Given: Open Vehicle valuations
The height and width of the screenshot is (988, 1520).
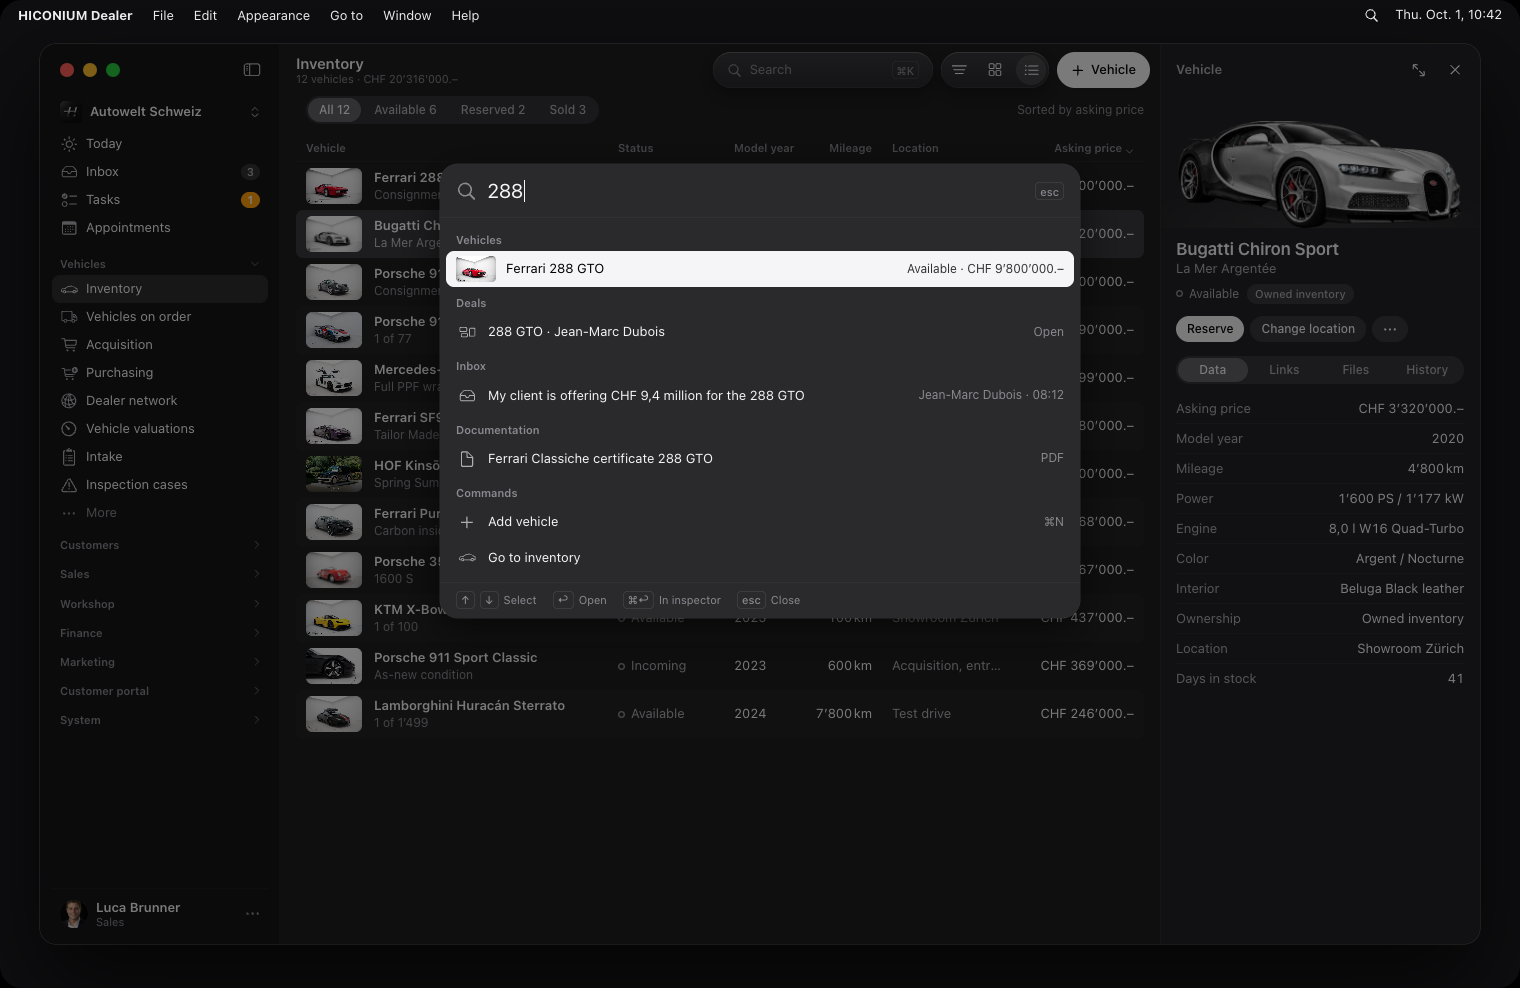Looking at the screenshot, I should tap(160, 429).
